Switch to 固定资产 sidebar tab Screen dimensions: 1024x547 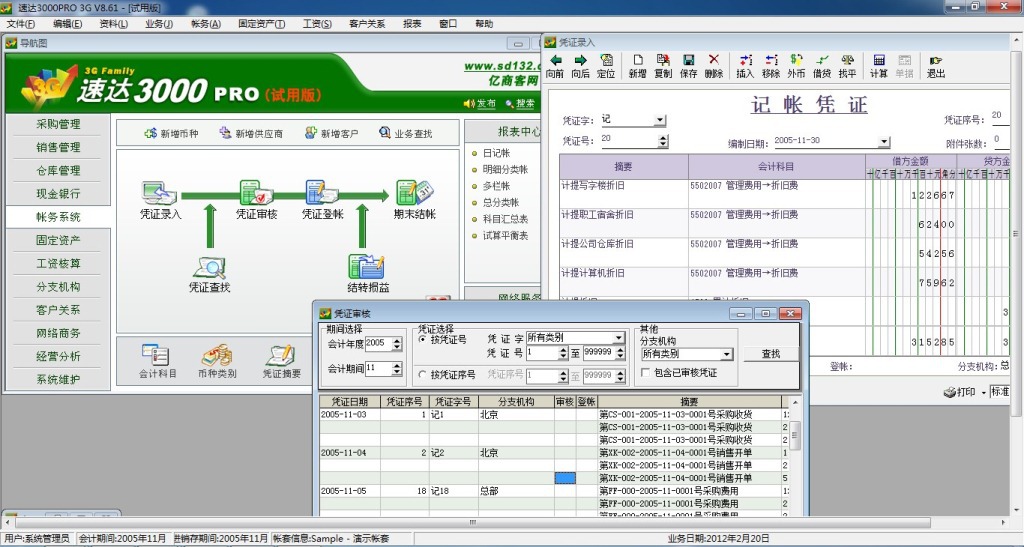(x=58, y=240)
